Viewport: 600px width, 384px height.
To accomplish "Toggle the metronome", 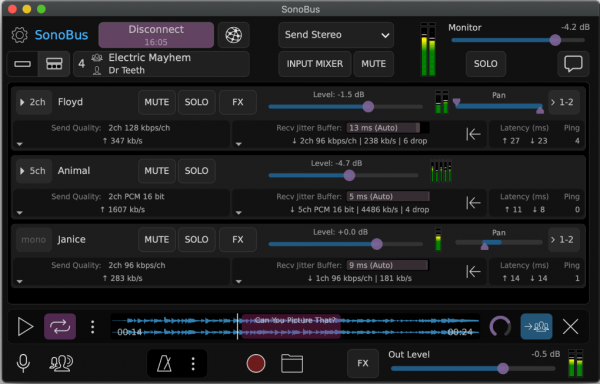I will tap(164, 363).
